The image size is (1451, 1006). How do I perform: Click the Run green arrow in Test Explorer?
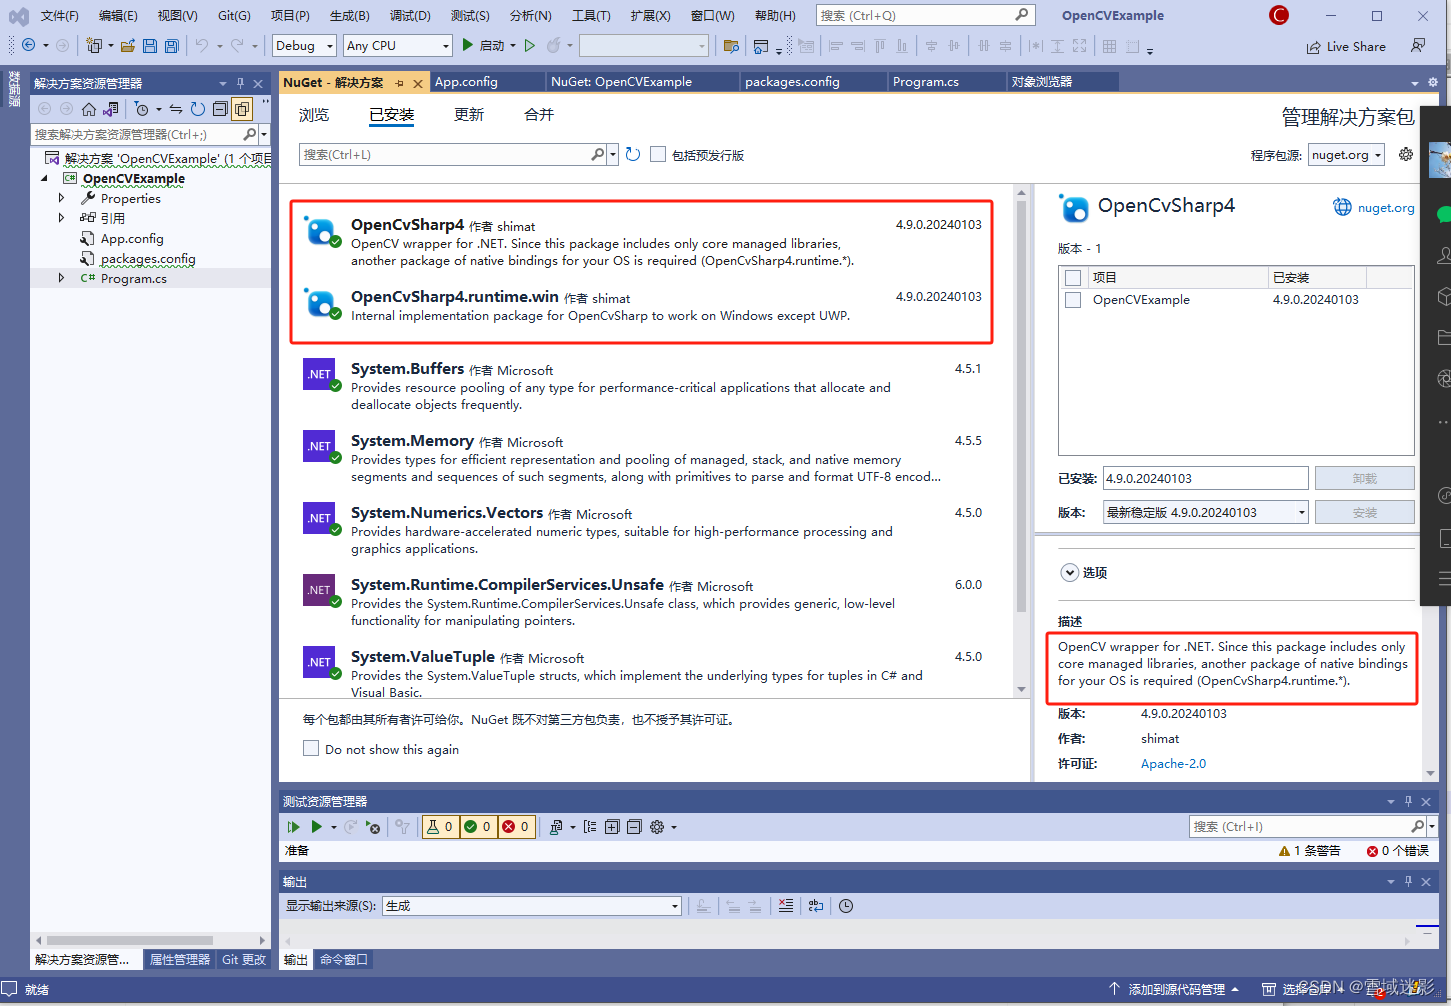[x=316, y=827]
